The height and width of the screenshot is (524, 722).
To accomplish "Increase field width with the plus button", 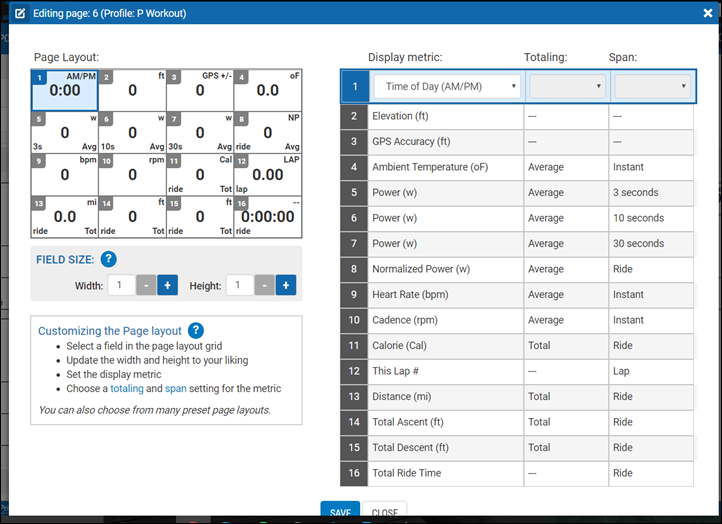I will [x=167, y=286].
